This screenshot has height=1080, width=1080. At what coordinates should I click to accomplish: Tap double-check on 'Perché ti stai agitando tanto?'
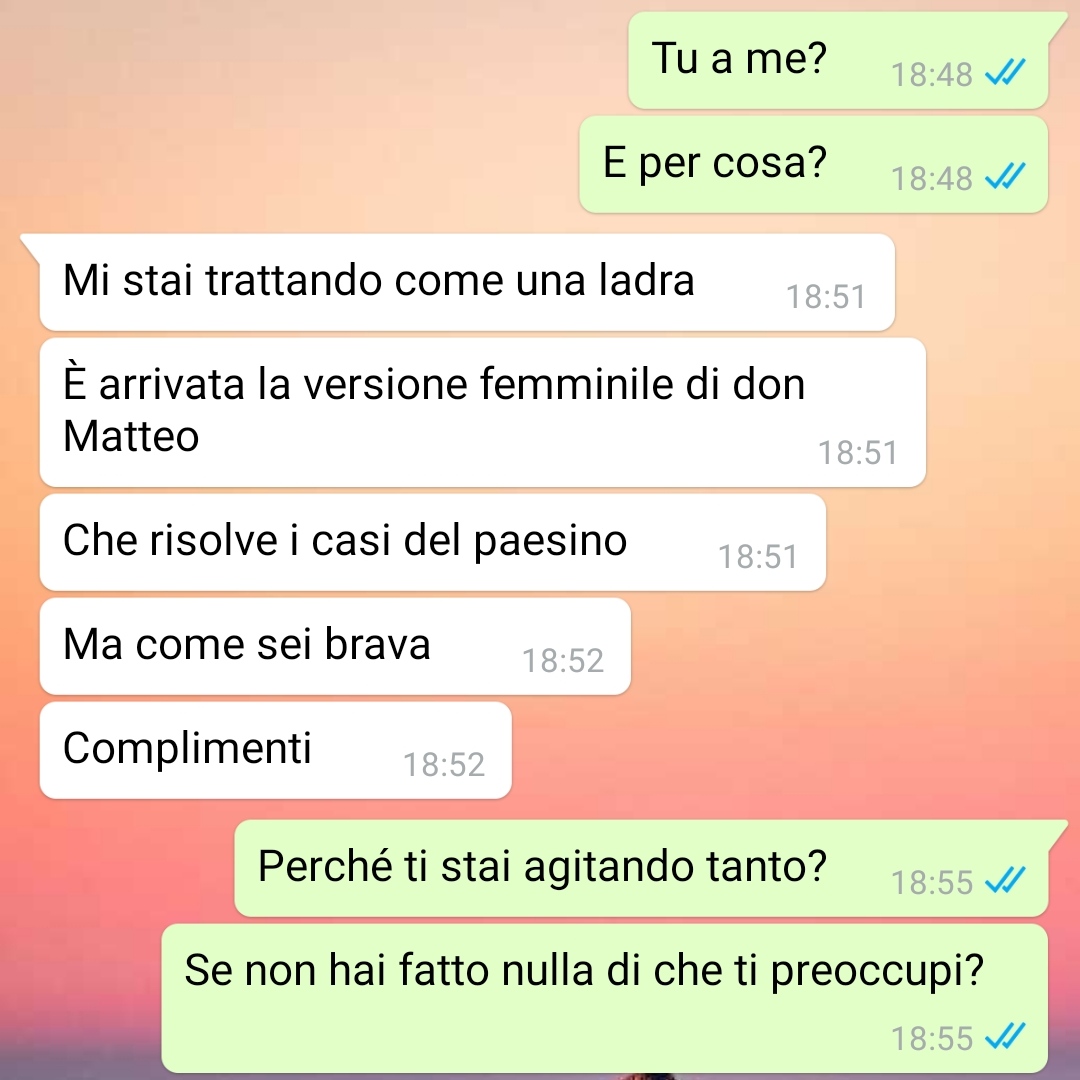coord(1006,880)
